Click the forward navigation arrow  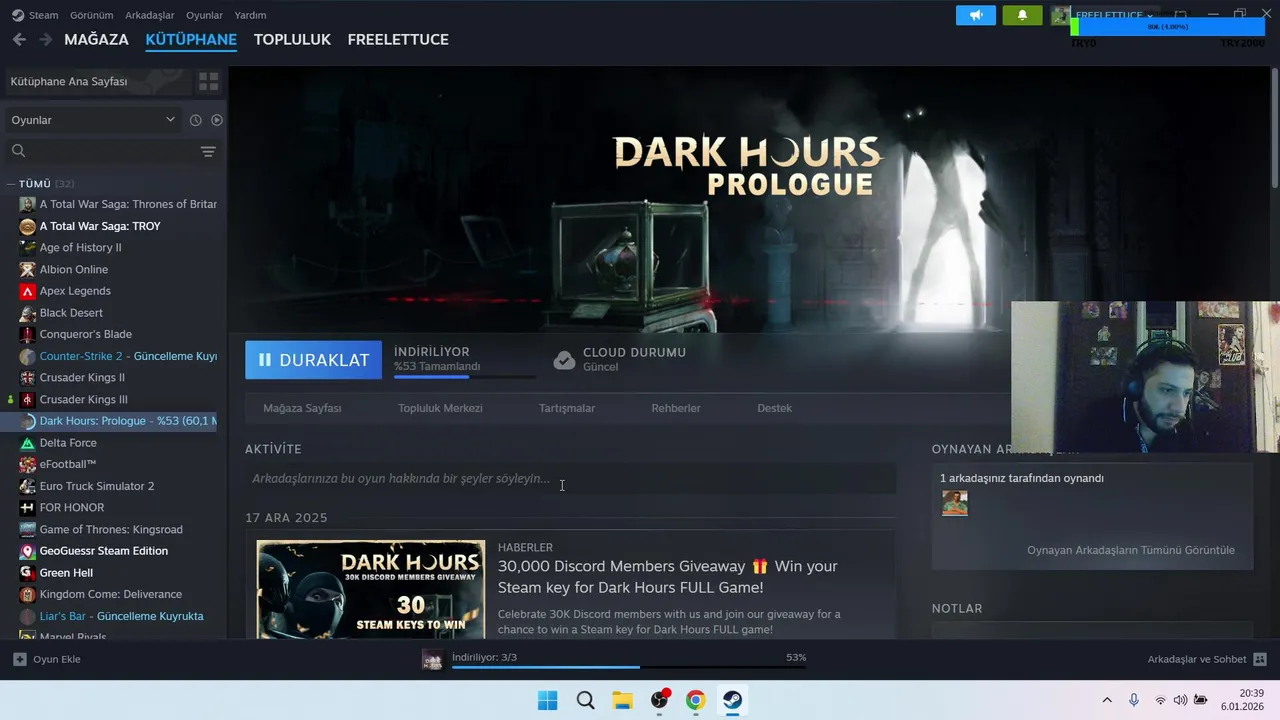click(45, 39)
